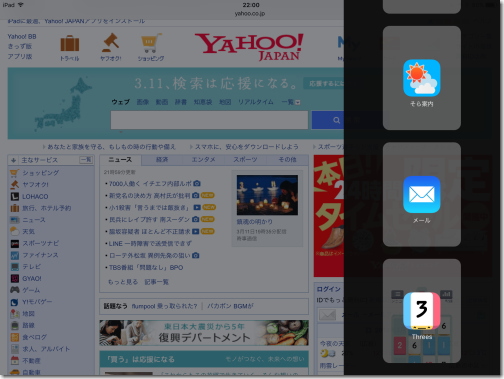The image size is (504, 379).
Task: Tap the Yahoo travel suitcase icon
Action: tap(70, 43)
